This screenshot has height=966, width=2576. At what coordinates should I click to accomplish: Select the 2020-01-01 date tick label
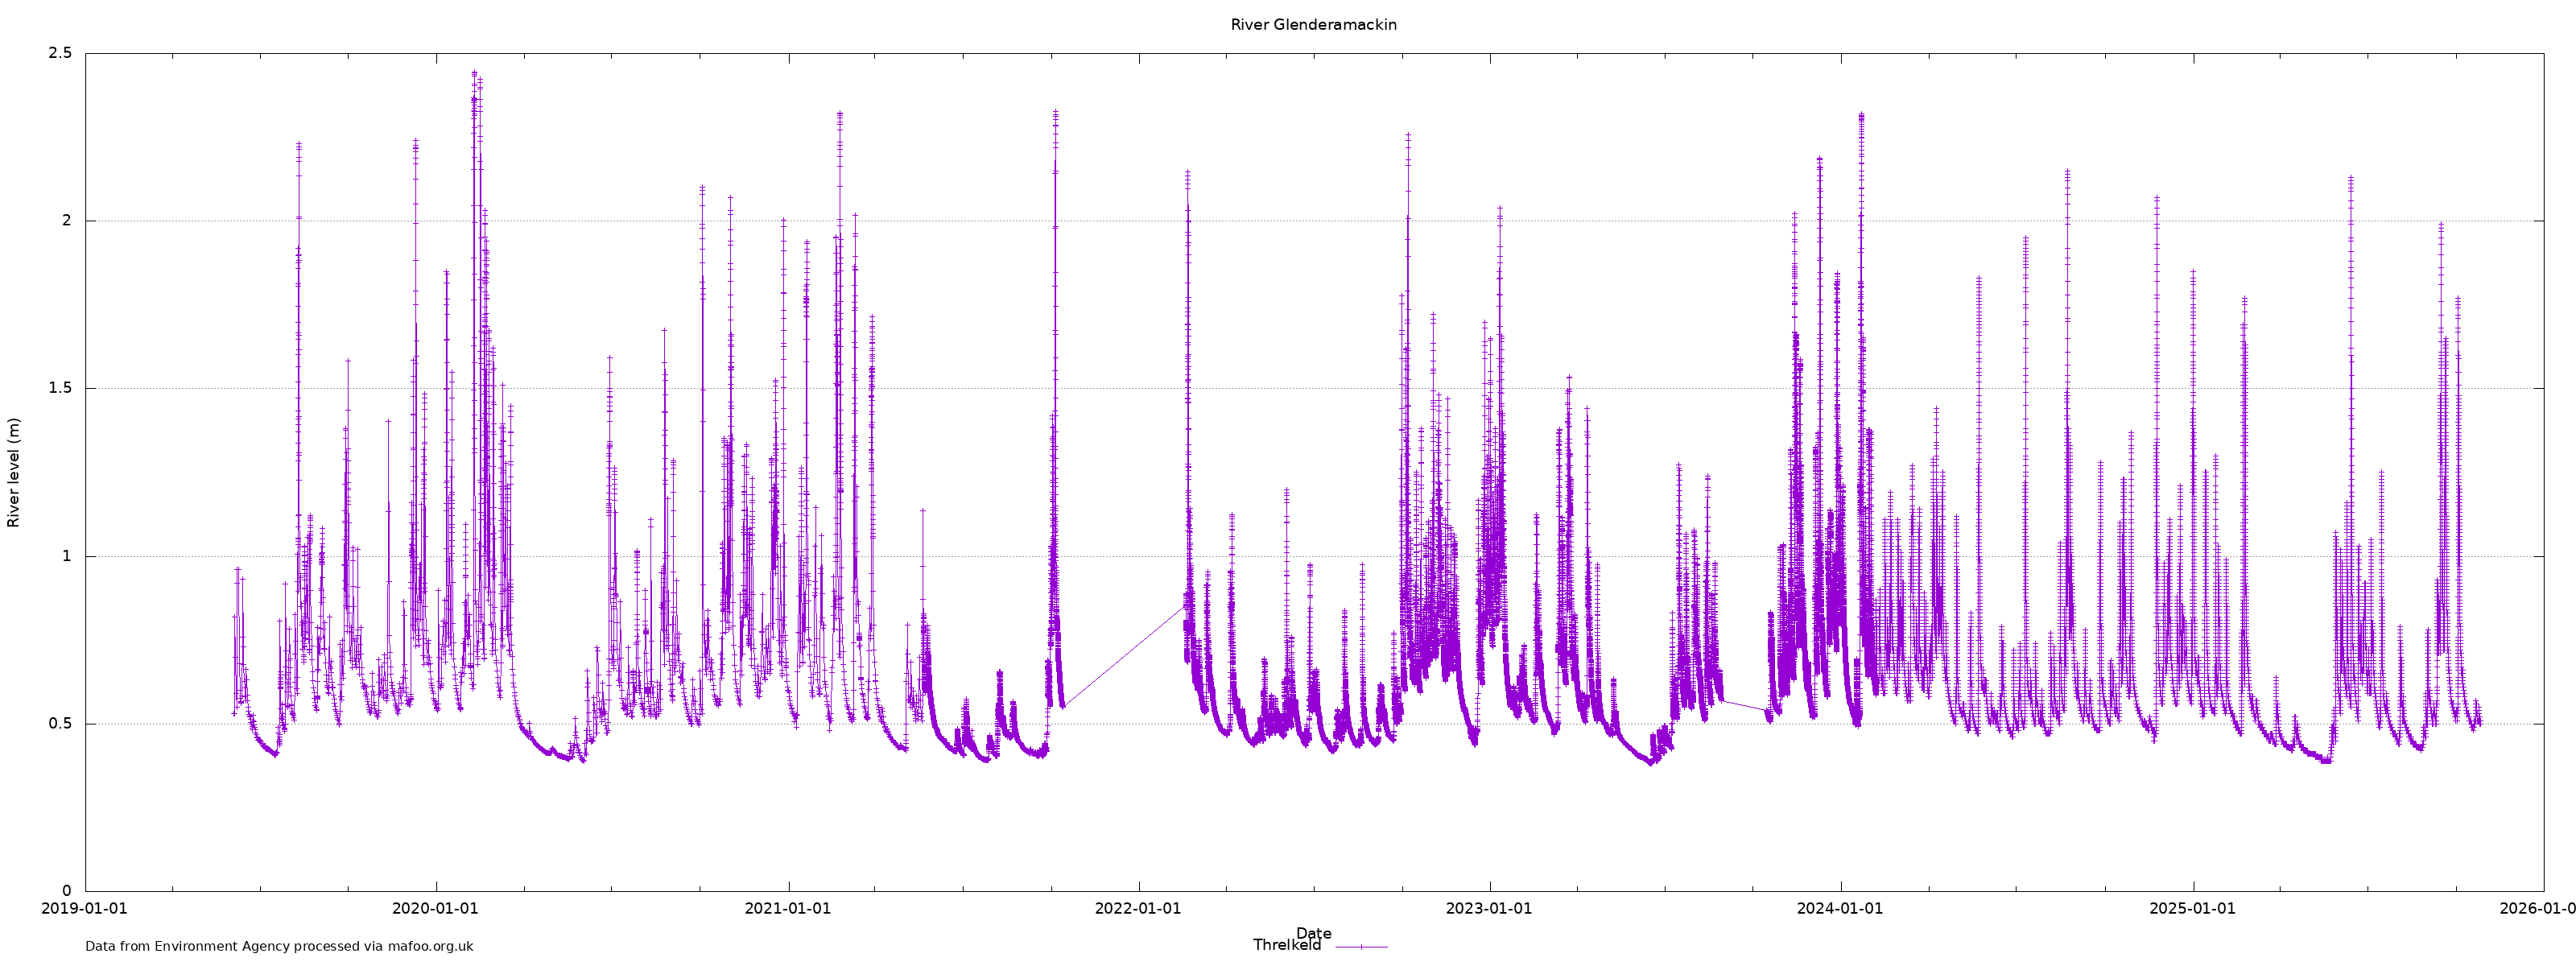tap(435, 908)
